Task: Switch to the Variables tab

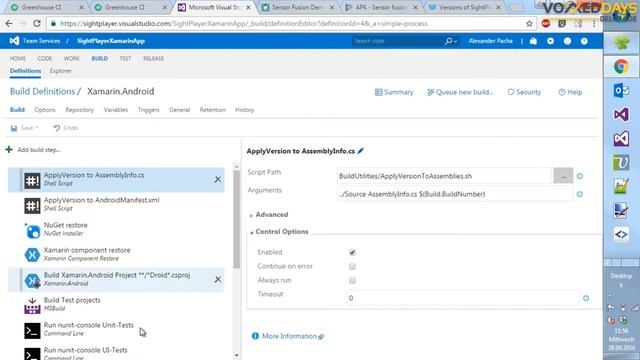Action: tap(116, 110)
